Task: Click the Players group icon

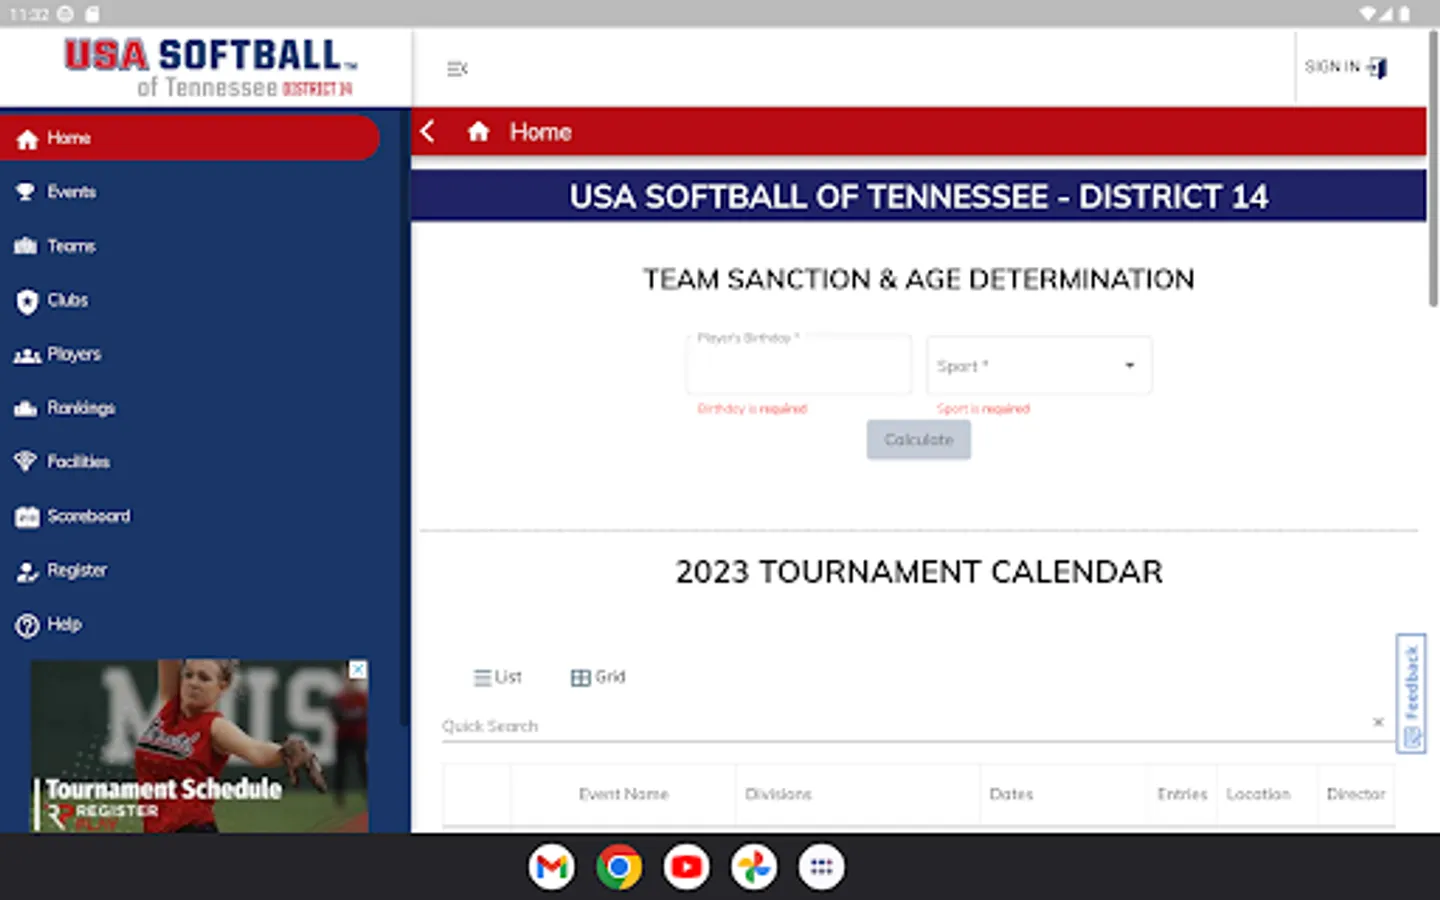Action: pos(27,355)
